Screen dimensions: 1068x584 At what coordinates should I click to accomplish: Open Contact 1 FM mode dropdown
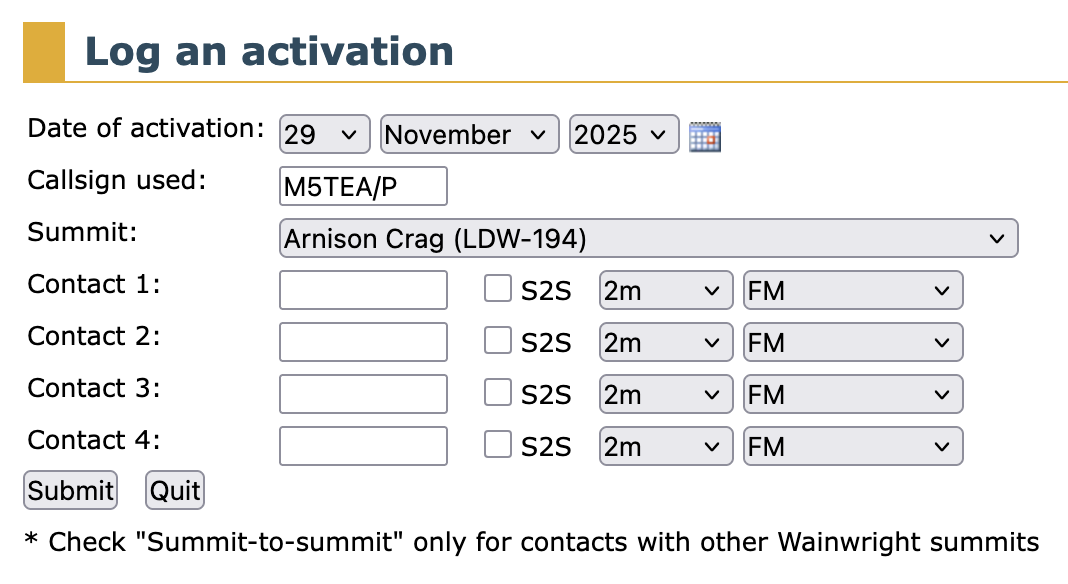[853, 290]
